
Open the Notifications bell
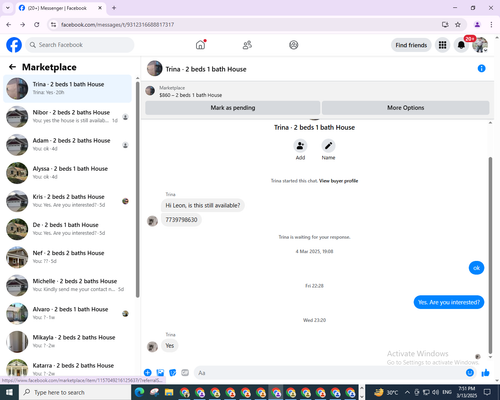tap(461, 45)
